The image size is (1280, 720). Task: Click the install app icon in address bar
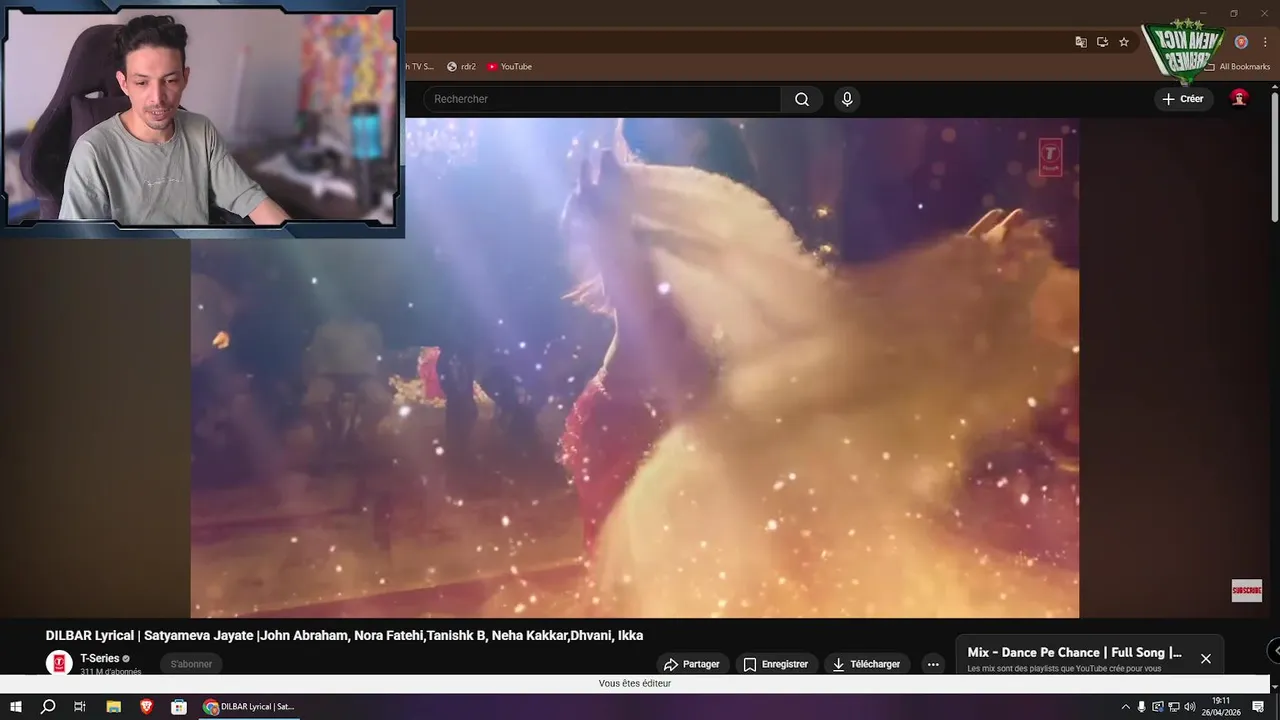[1102, 42]
